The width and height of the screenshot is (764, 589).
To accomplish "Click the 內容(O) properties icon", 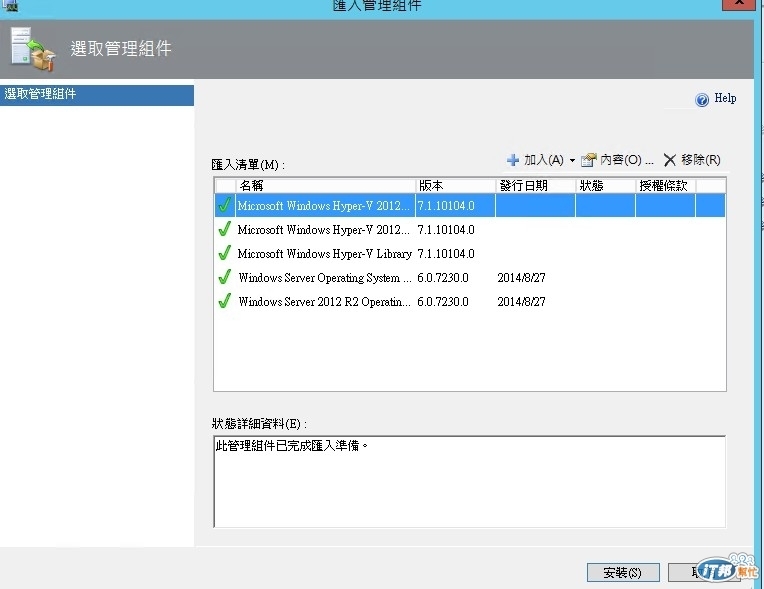I will [589, 160].
